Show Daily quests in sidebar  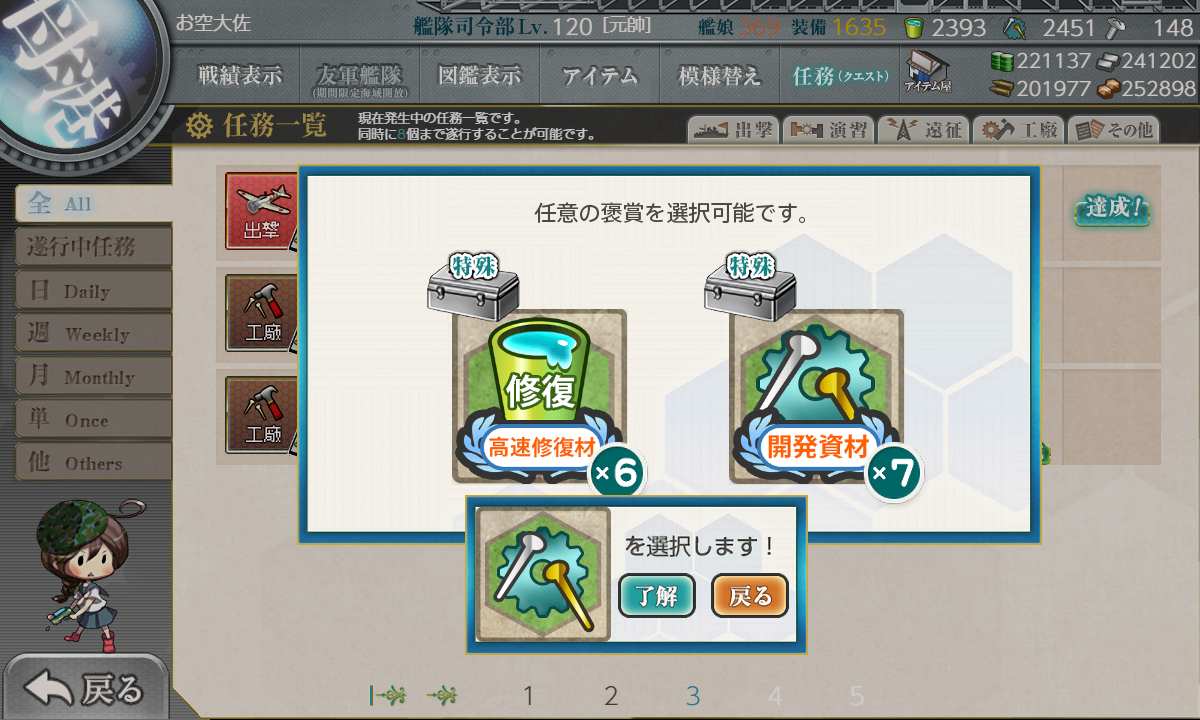pos(93,290)
